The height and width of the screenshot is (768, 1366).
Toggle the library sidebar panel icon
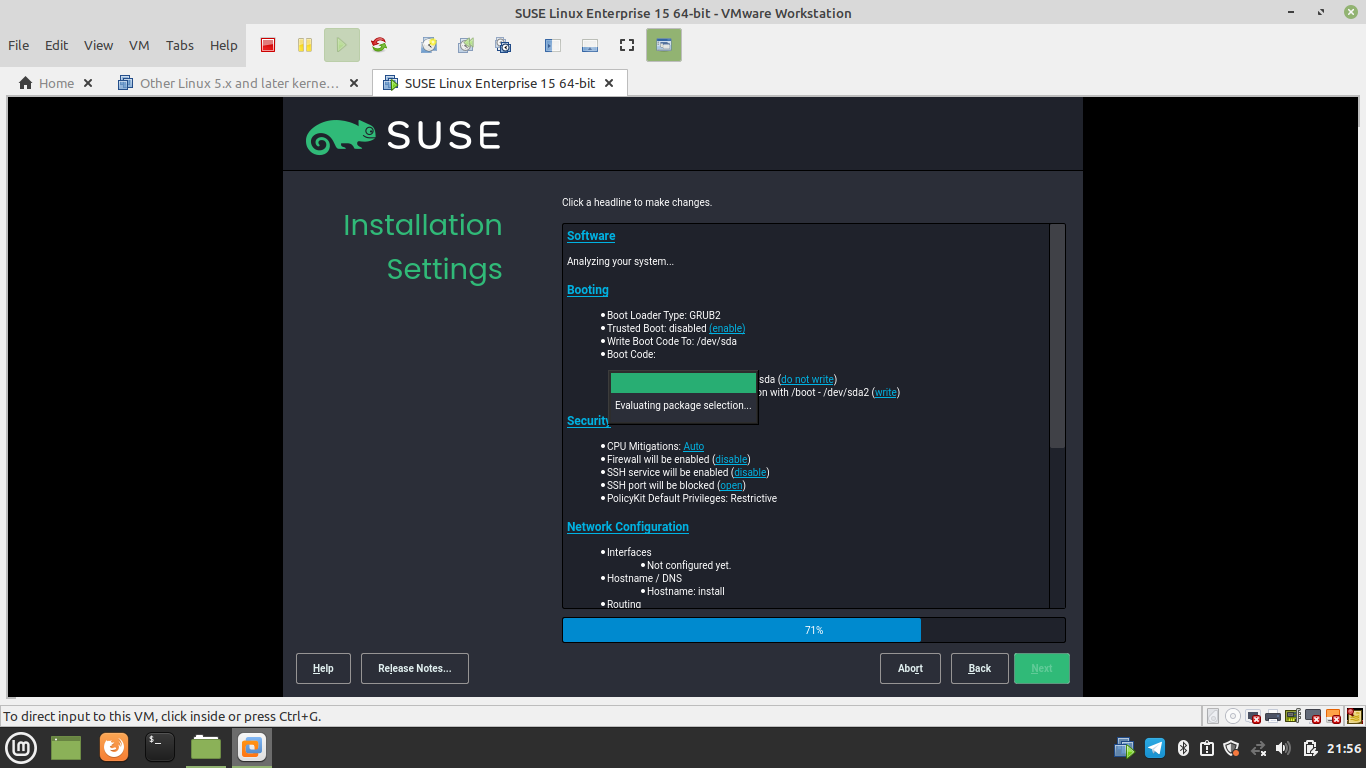553,45
